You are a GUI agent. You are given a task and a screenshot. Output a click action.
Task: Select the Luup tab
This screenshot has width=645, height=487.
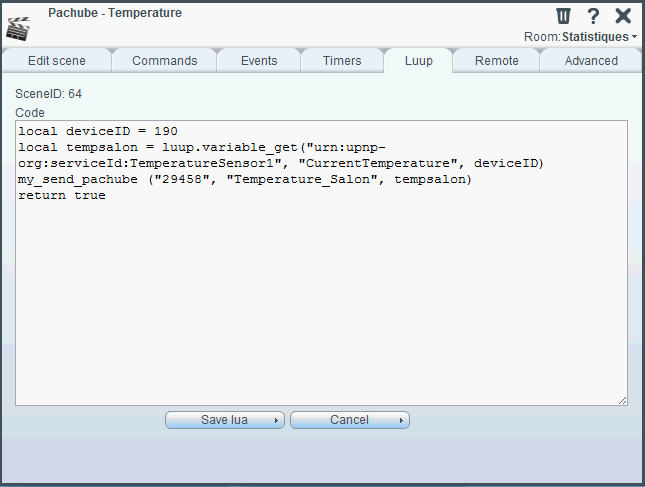[418, 60]
